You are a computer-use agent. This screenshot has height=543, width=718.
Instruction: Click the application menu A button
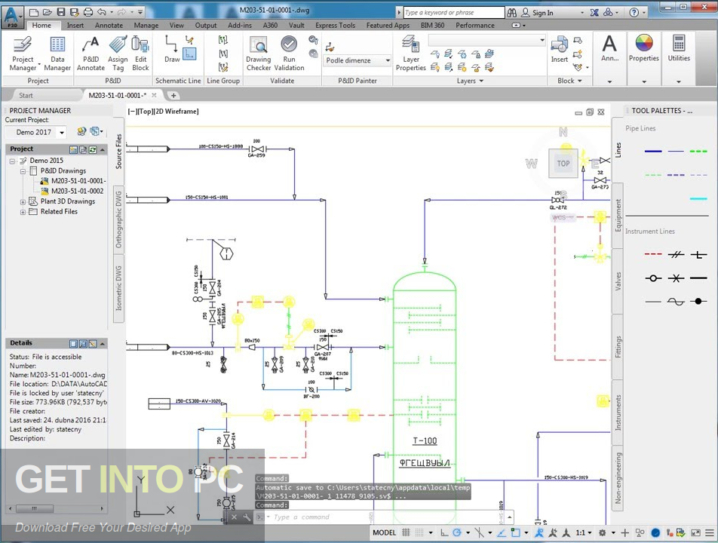tap(12, 16)
